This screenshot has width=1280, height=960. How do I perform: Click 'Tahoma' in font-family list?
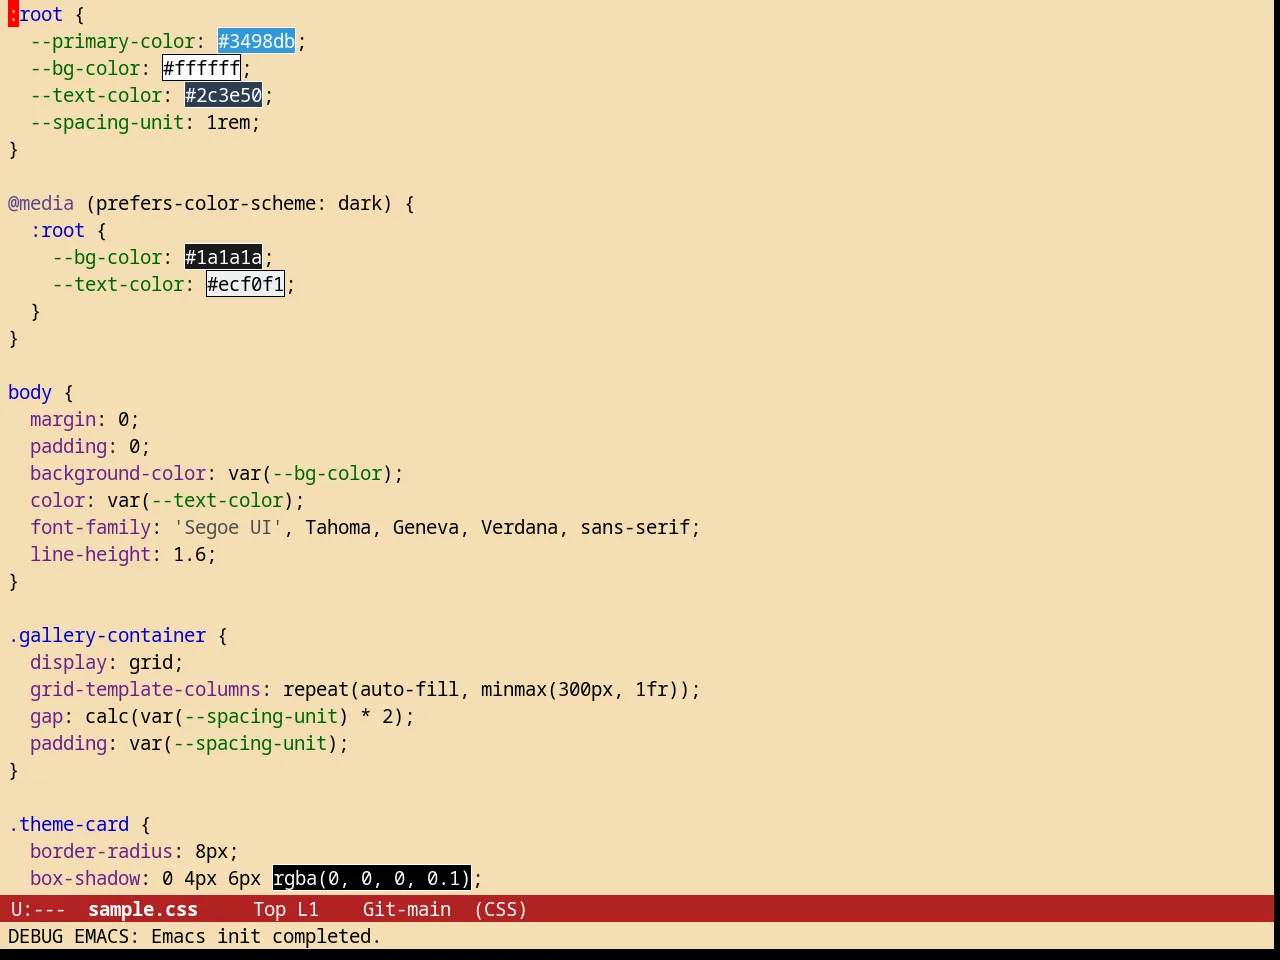pos(338,527)
